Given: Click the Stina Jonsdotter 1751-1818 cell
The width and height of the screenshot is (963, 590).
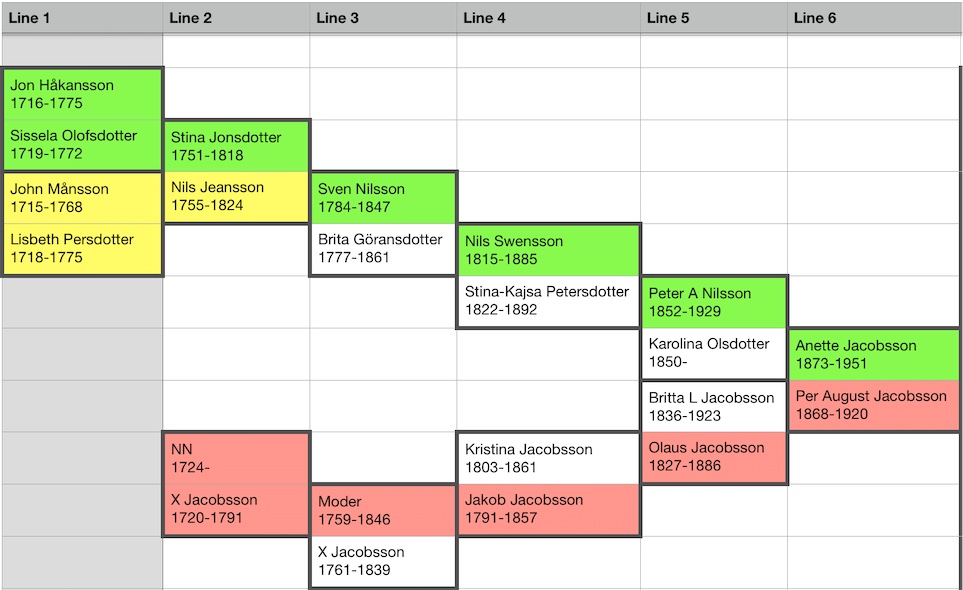Looking at the screenshot, I should pyautogui.click(x=236, y=146).
